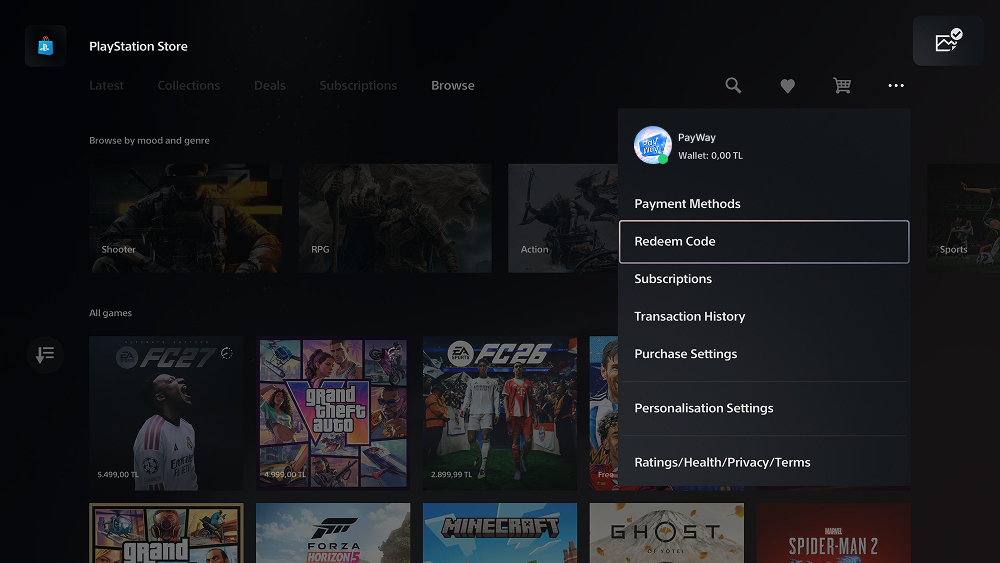
Task: Click the 'Browse by mood and genre' heading
Action: click(149, 140)
